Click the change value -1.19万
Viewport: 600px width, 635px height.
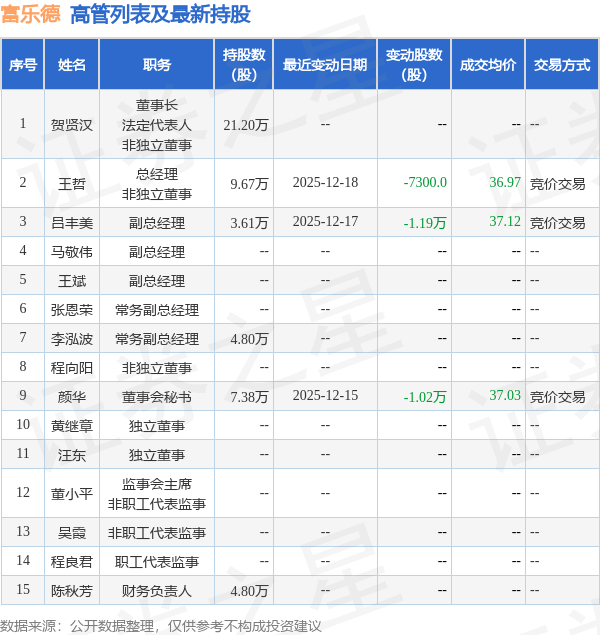tap(425, 223)
